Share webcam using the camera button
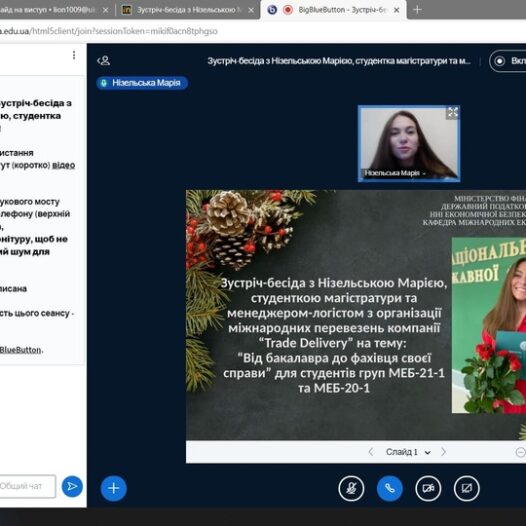 click(x=428, y=488)
